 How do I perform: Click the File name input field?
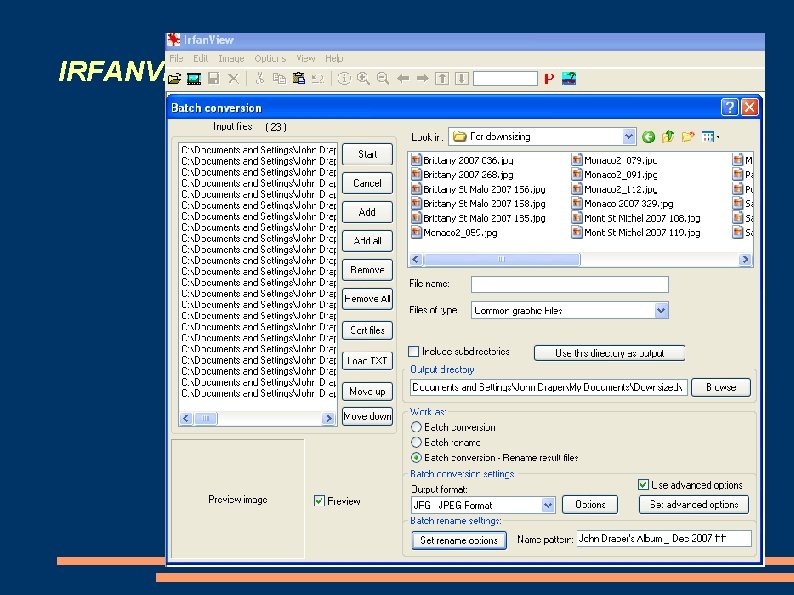570,284
